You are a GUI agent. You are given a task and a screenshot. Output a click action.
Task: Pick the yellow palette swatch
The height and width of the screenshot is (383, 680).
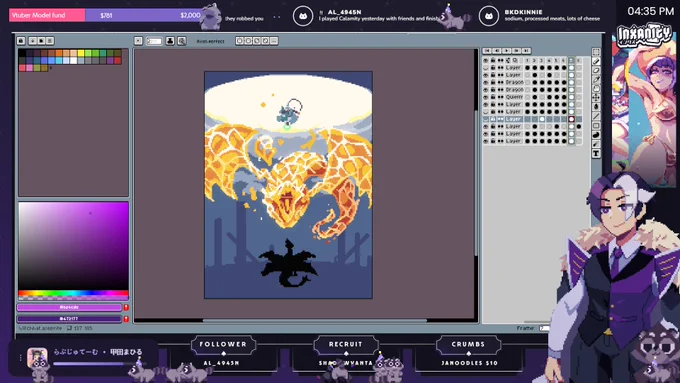tap(81, 53)
